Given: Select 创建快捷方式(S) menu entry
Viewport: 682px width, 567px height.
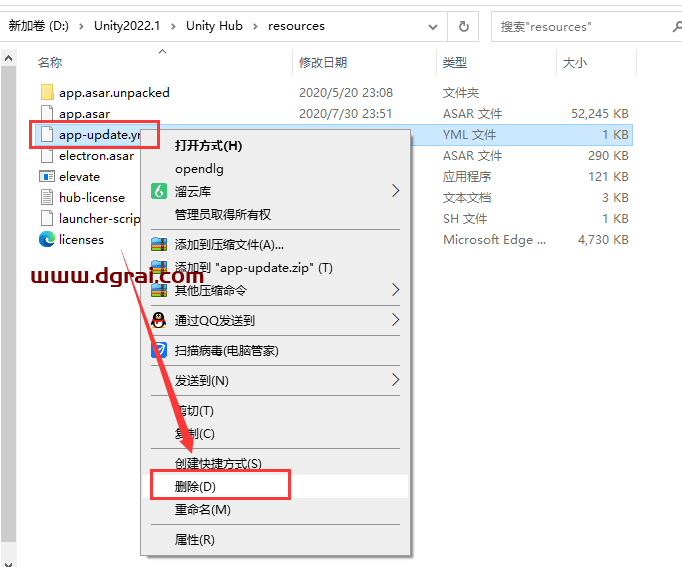Looking at the screenshot, I should point(218,464).
